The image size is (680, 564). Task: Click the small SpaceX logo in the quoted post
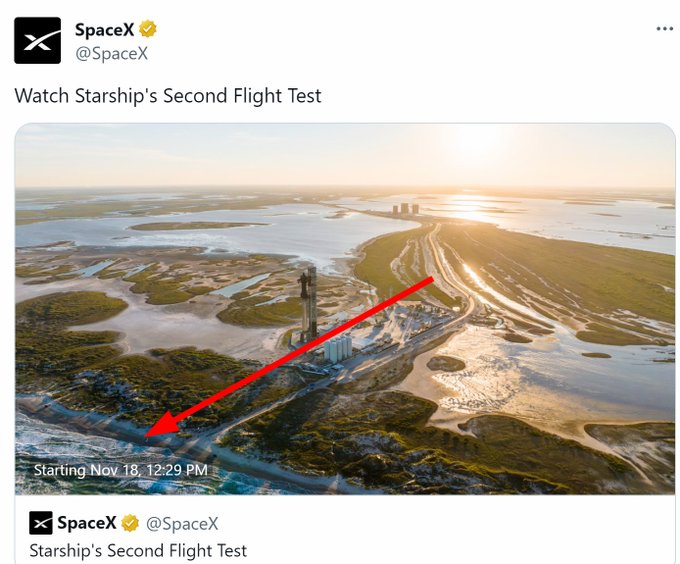pos(40,523)
